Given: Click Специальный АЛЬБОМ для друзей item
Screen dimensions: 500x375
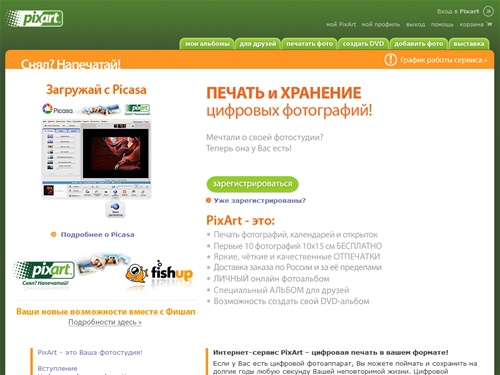Looking at the screenshot, I should [x=281, y=290].
